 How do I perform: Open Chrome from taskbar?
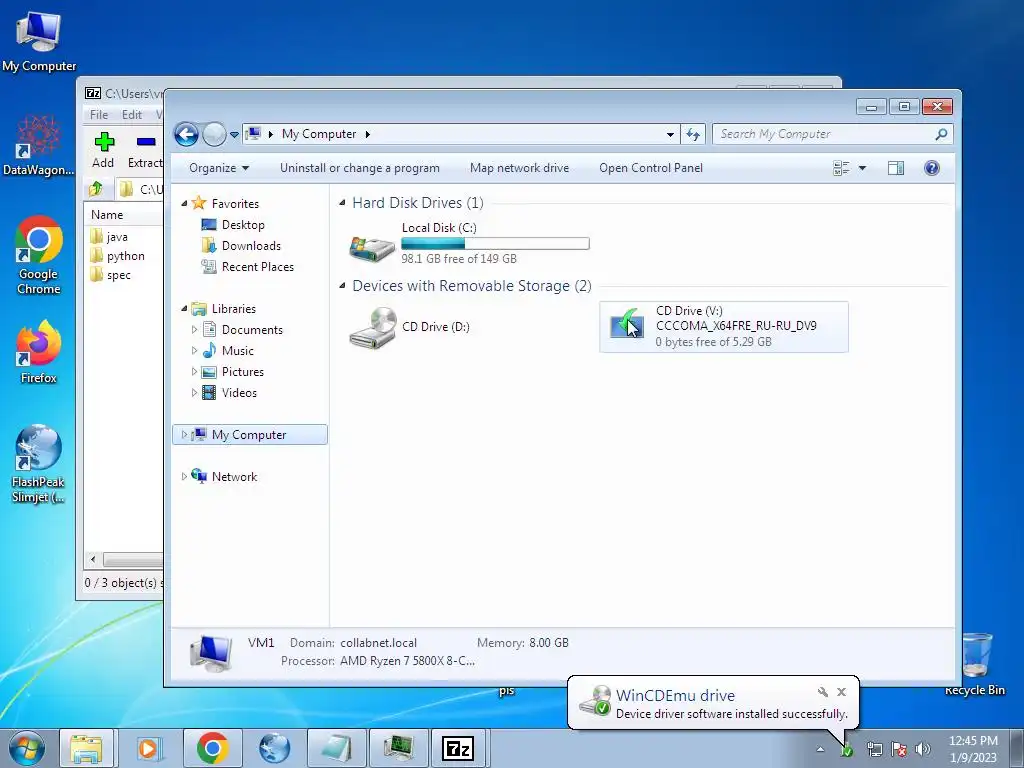point(212,748)
